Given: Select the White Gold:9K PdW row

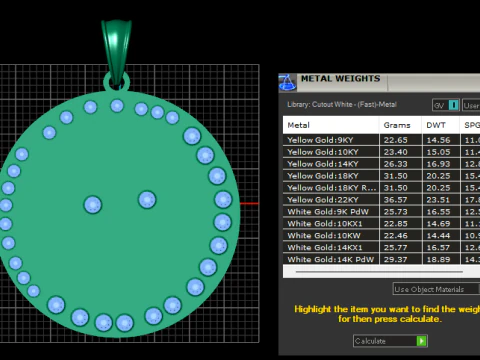Looking at the screenshot, I should pyautogui.click(x=381, y=212).
